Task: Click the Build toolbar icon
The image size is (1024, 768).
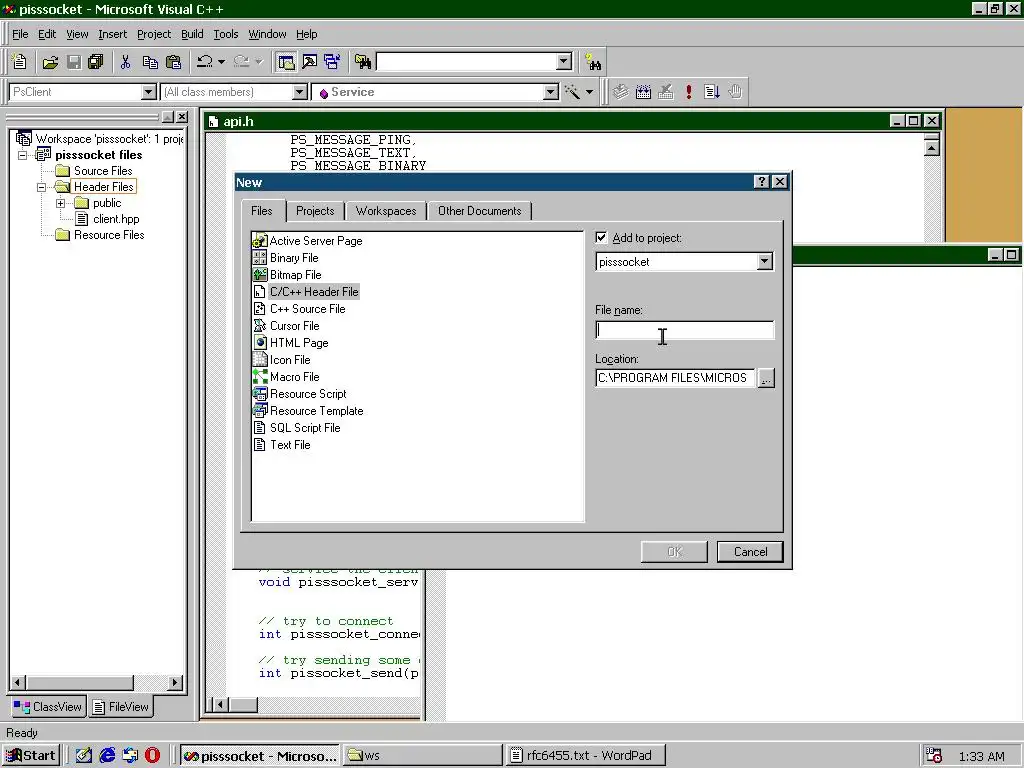Action: (x=643, y=92)
